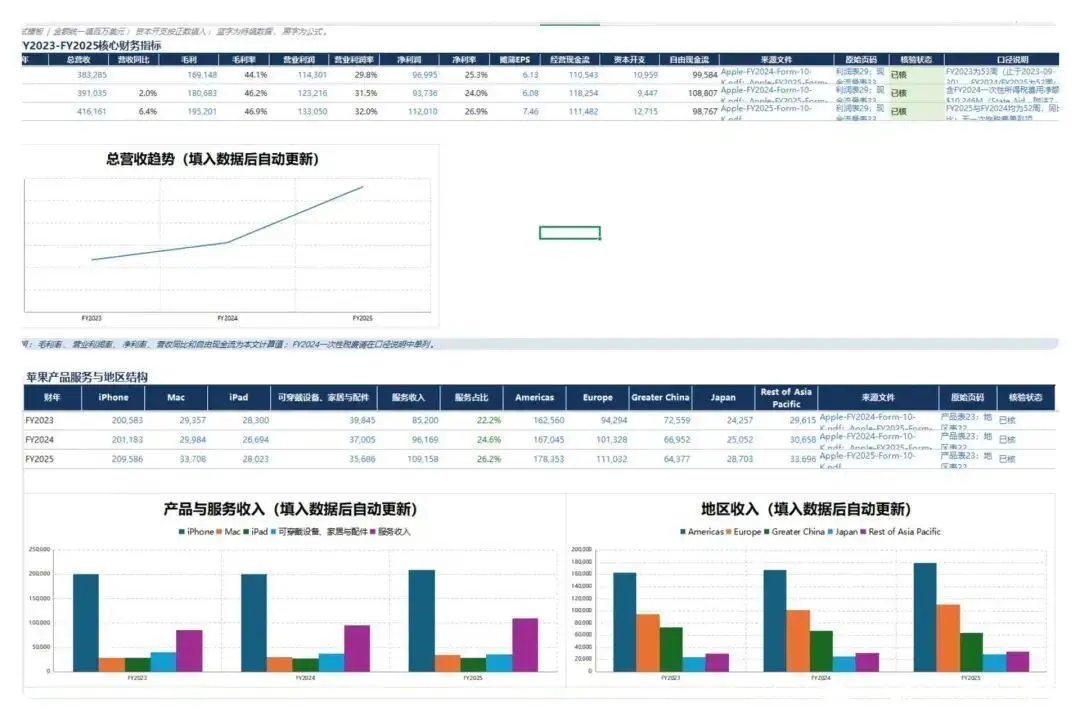The width and height of the screenshot is (1080, 720).
Task: Click the Rest of Asia Pacific table header
Action: [786, 398]
